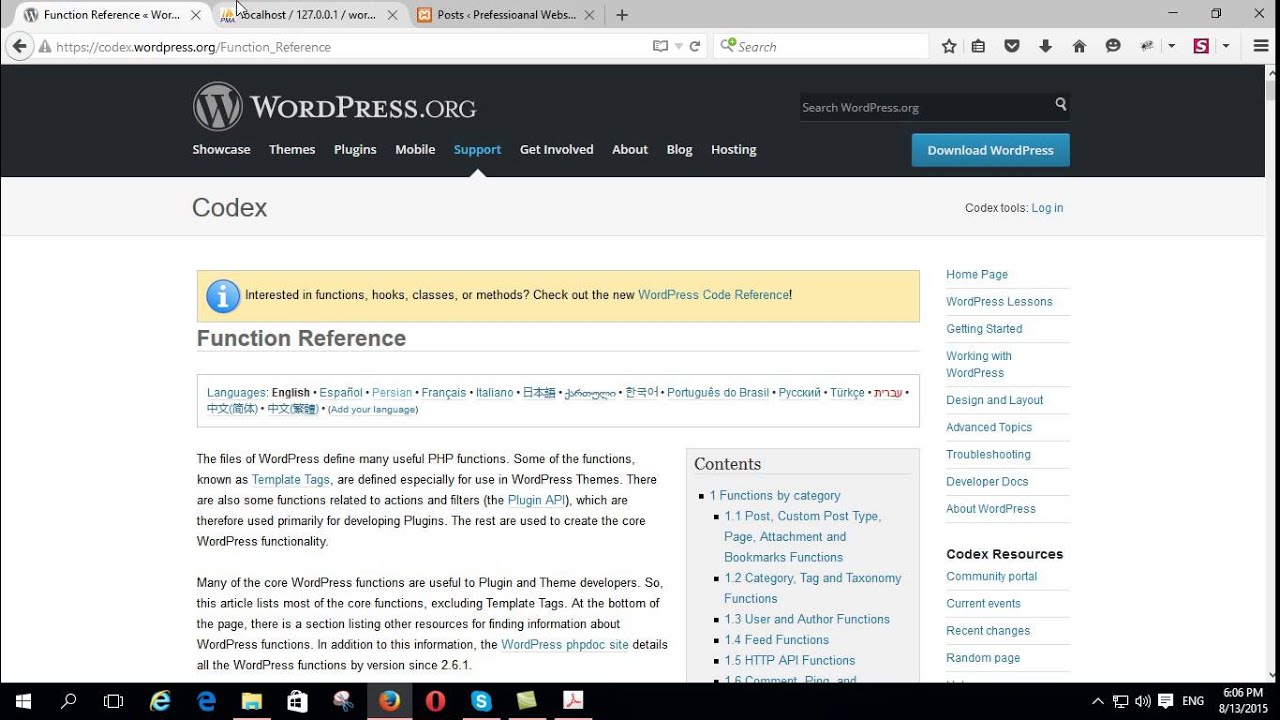Open the Firebug dropdown arrow
This screenshot has height=720, width=1280.
[1171, 46]
